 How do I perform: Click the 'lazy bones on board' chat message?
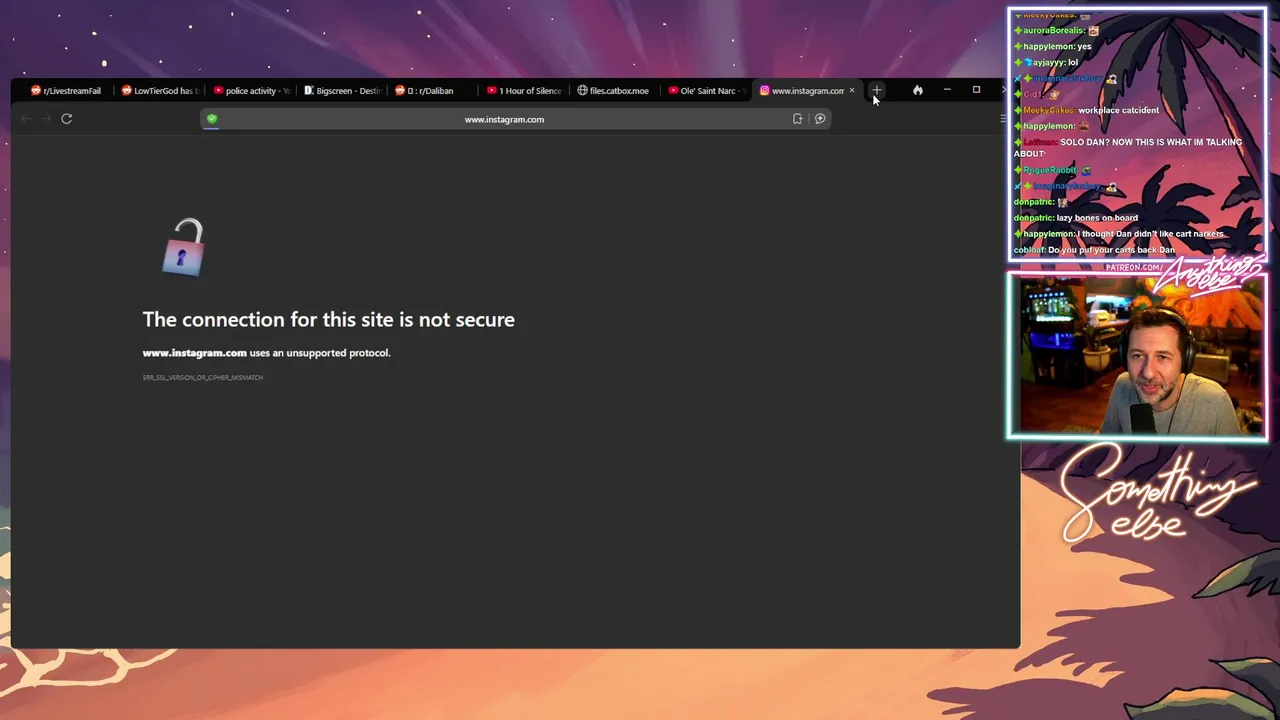1097,218
